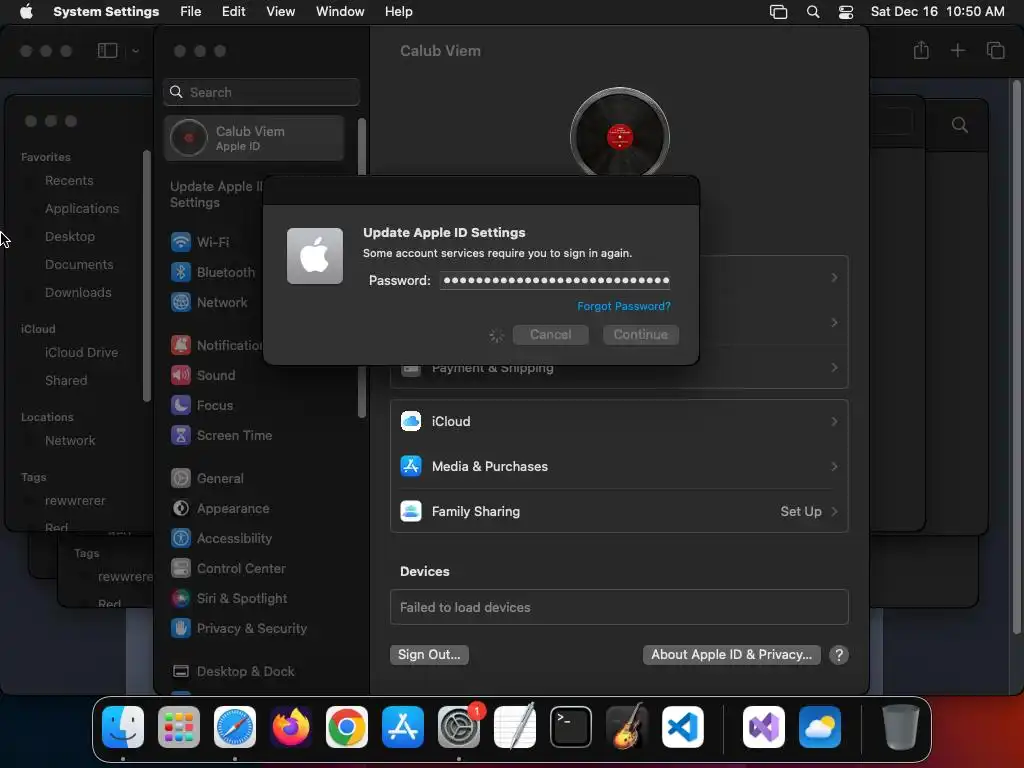Click chevron on Media & Purchases row
Viewport: 1024px width, 768px height.
coord(835,467)
